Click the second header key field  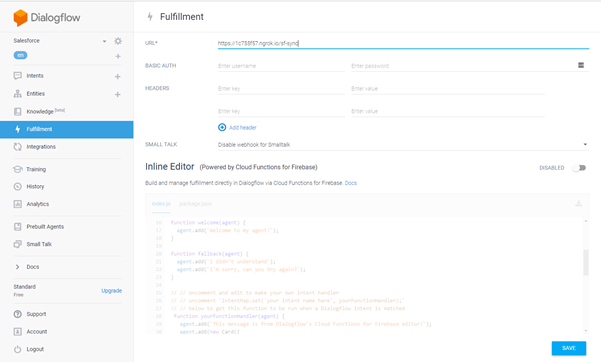point(281,111)
